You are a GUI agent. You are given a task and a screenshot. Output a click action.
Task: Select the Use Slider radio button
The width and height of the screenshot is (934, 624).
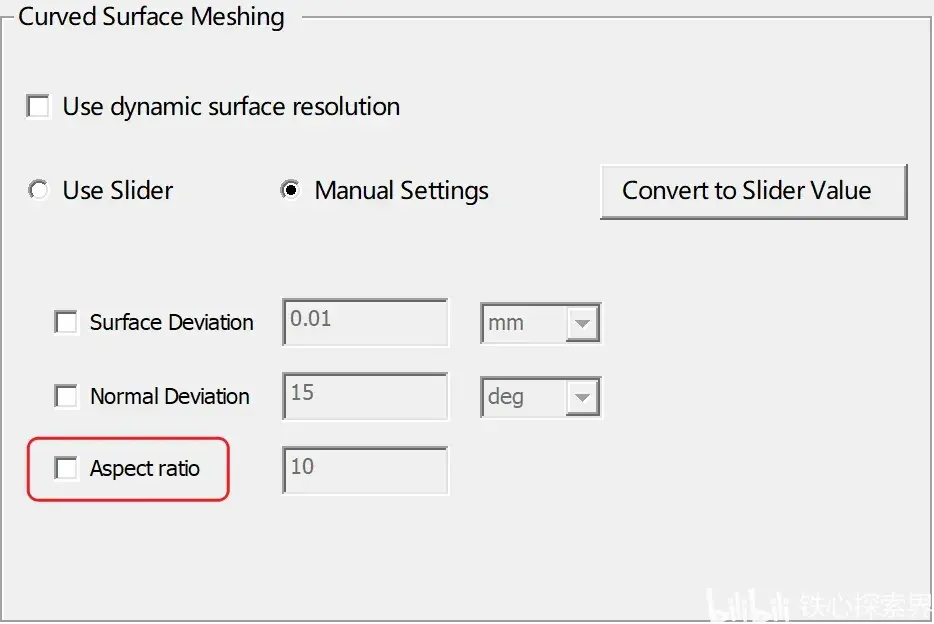tap(39, 191)
